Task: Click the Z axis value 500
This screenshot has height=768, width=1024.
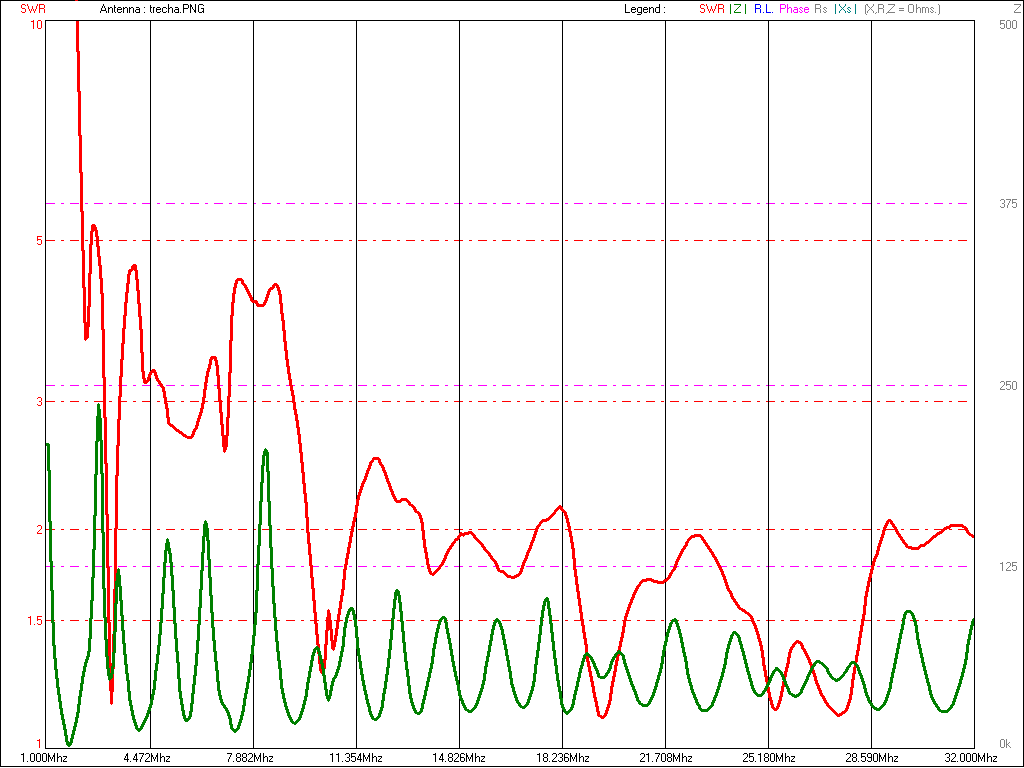Action: coord(1008,25)
